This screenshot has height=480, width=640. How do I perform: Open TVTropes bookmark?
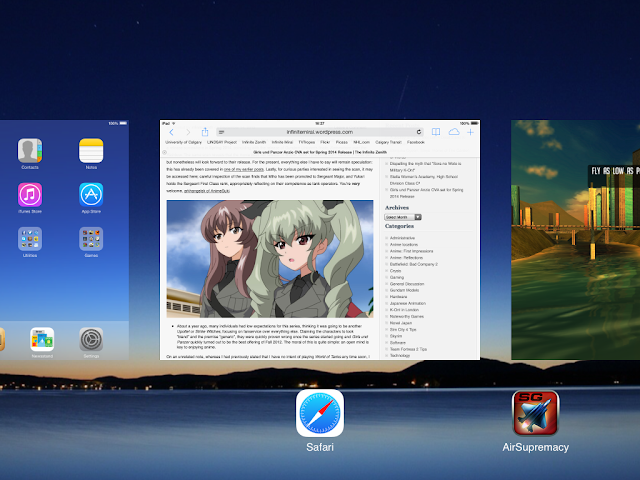[307, 142]
